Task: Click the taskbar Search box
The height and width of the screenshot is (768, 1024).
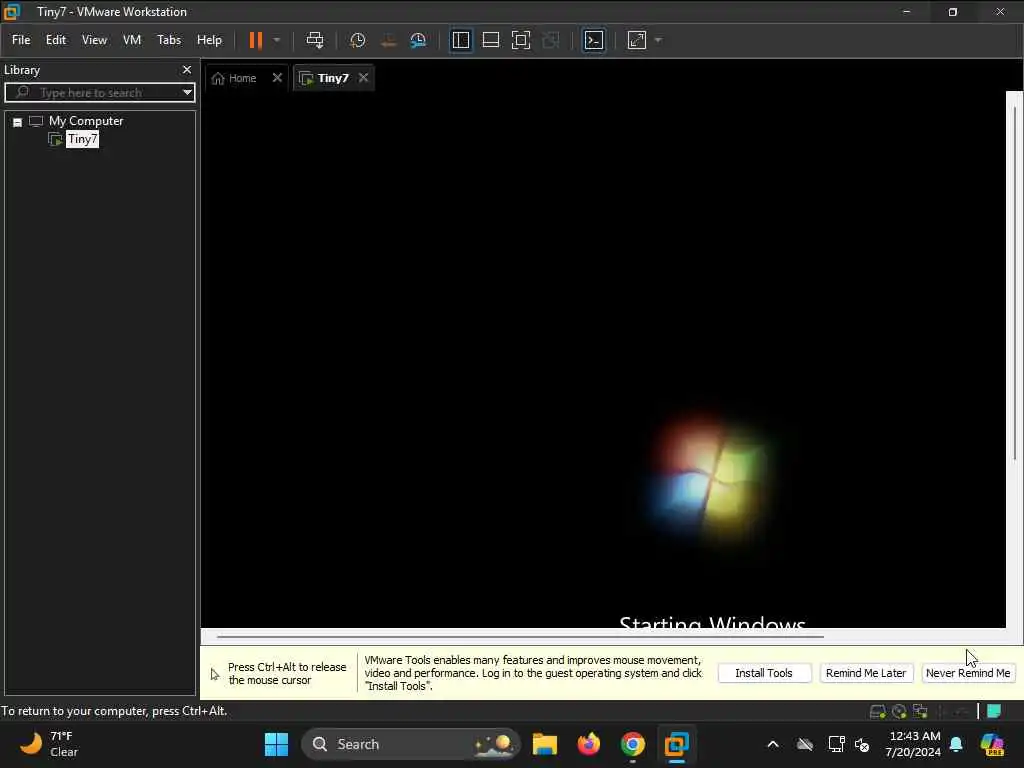Action: point(411,744)
